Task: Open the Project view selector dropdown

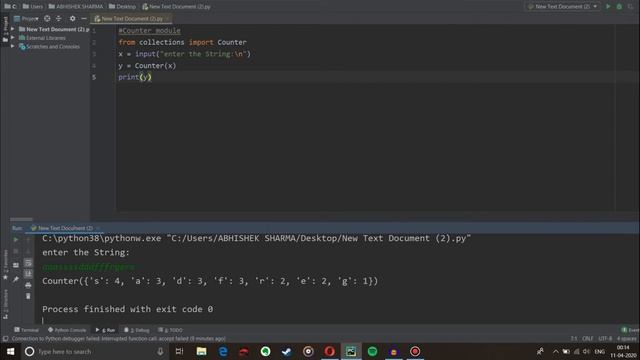Action: point(27,18)
